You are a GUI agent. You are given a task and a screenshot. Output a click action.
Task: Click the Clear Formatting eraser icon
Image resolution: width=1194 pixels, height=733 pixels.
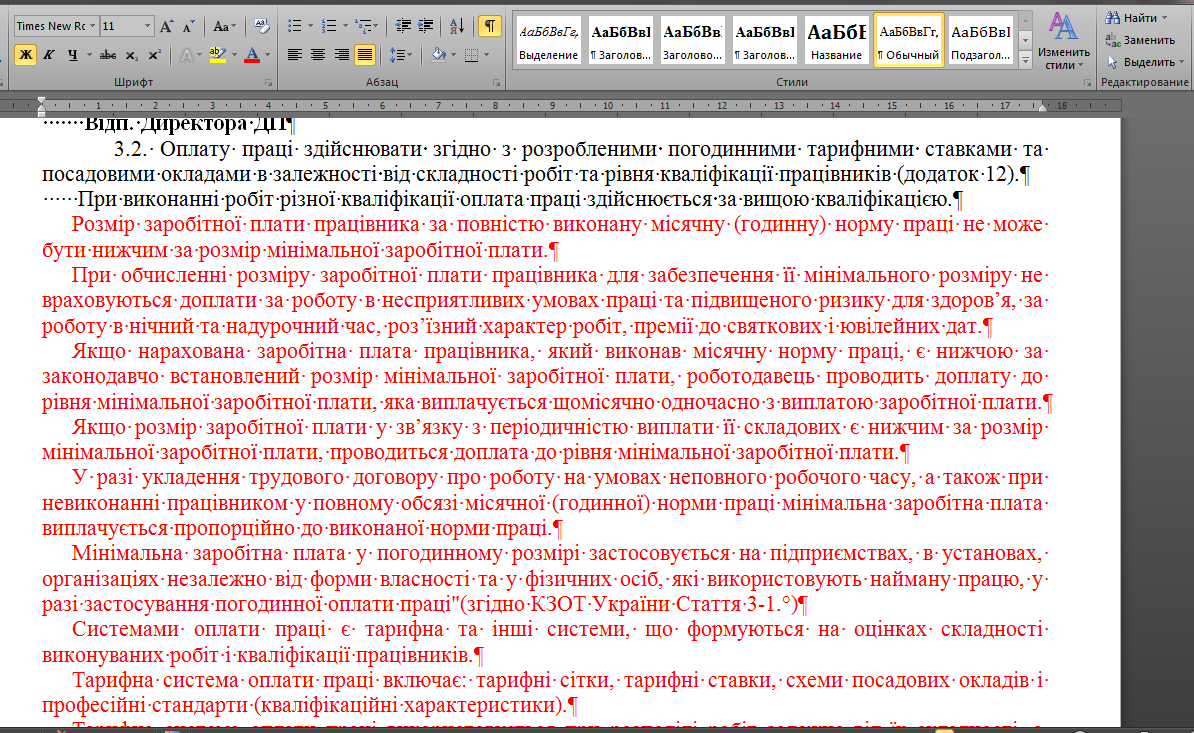tap(262, 27)
